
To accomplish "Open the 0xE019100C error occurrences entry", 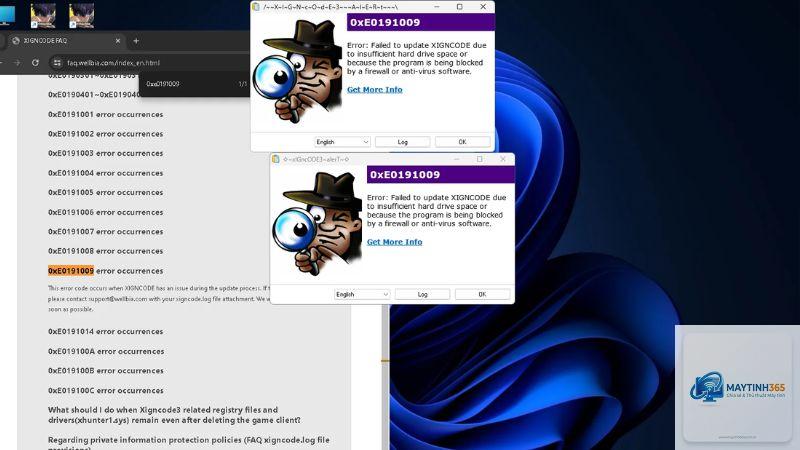I will 106,391.
